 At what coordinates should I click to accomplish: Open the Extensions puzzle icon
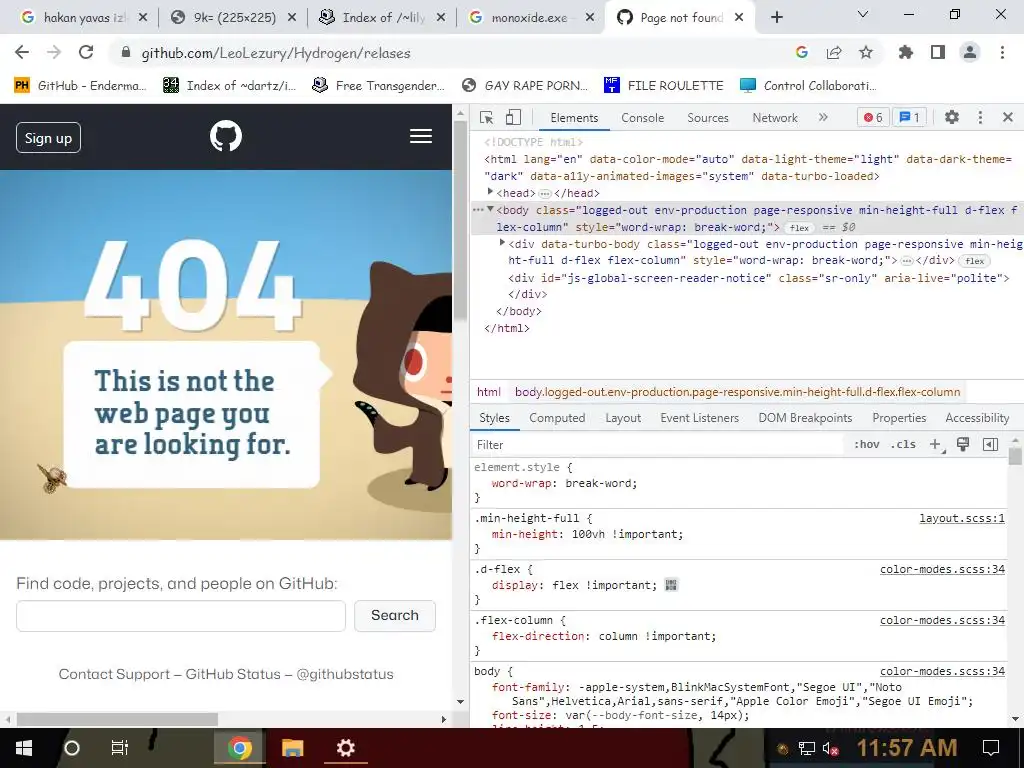pos(906,53)
